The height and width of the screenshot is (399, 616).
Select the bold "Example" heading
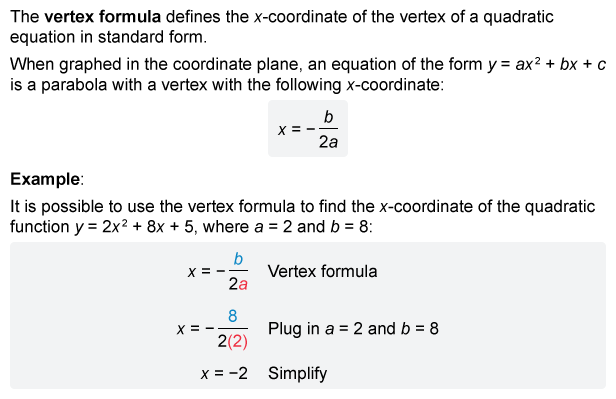coord(45,179)
